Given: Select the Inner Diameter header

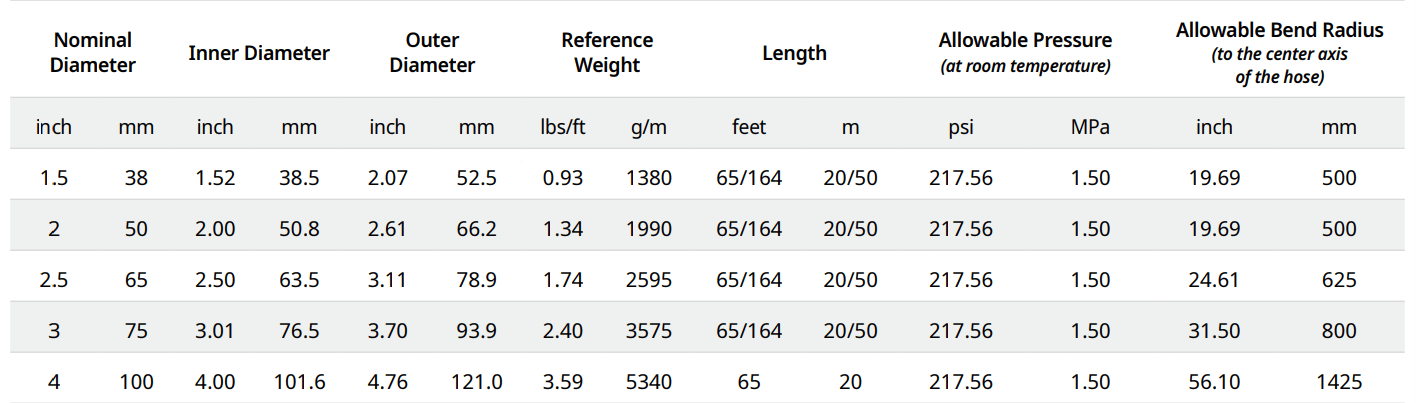Looking at the screenshot, I should [x=259, y=53].
